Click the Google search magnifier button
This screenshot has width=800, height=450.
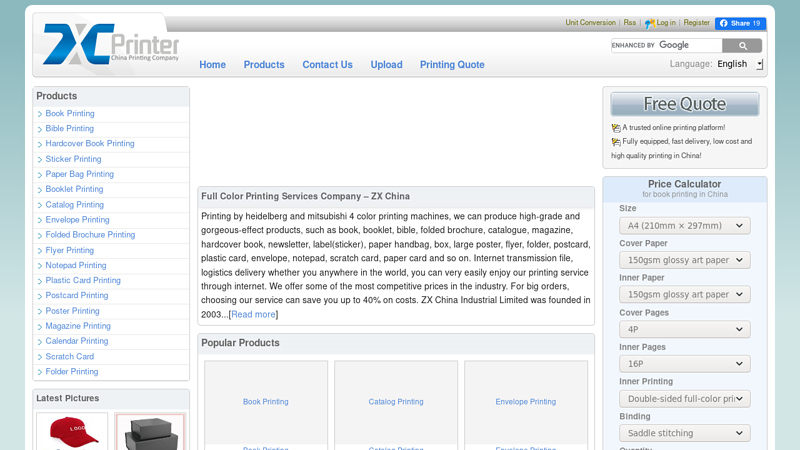click(x=742, y=45)
